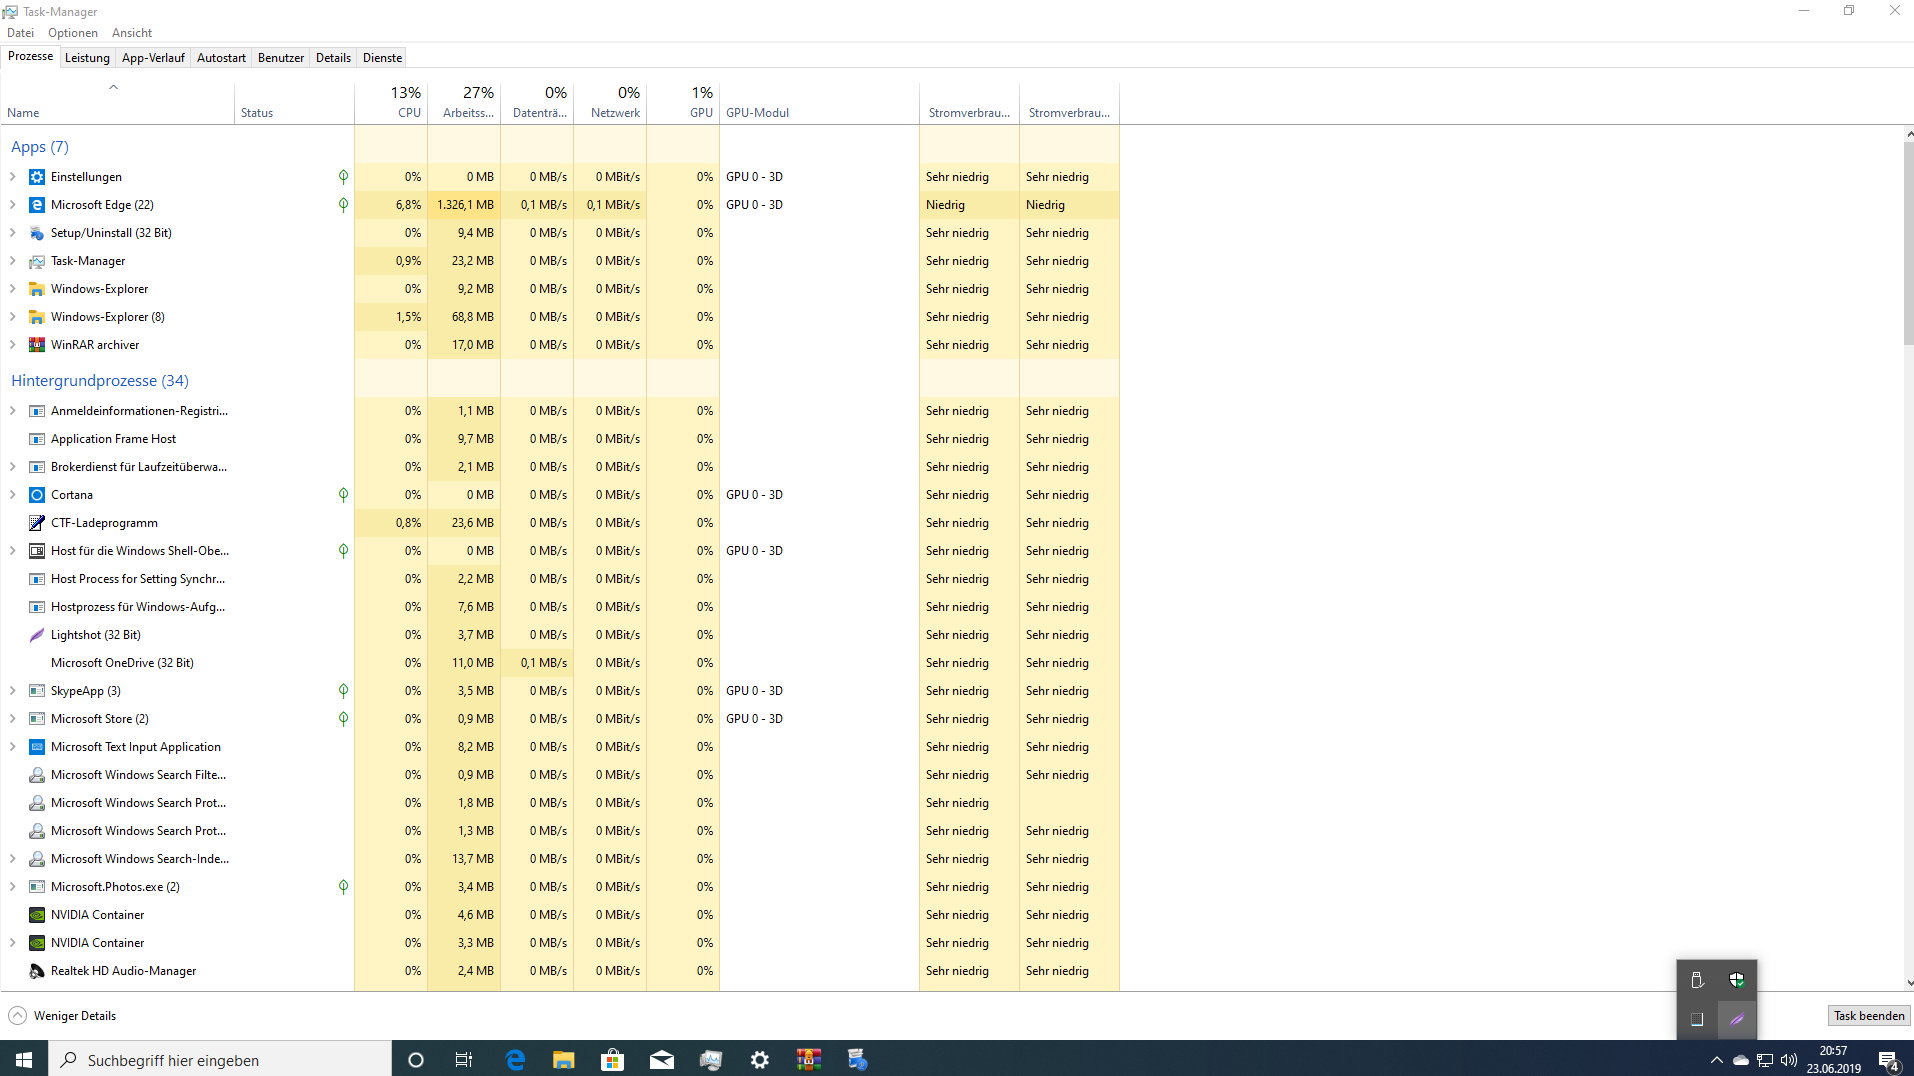This screenshot has width=1914, height=1076.
Task: Open Microsoft Edge from the taskbar
Action: [515, 1060]
